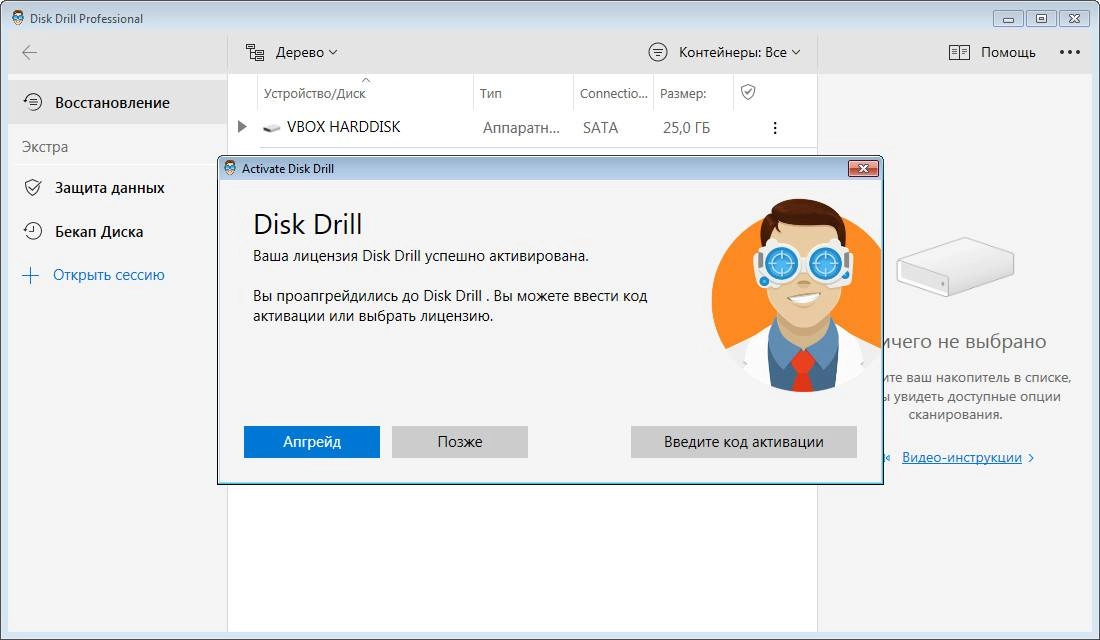Viewport: 1100px width, 640px height.
Task: Click the plus icon beside Открыть сессию
Action: coord(31,275)
